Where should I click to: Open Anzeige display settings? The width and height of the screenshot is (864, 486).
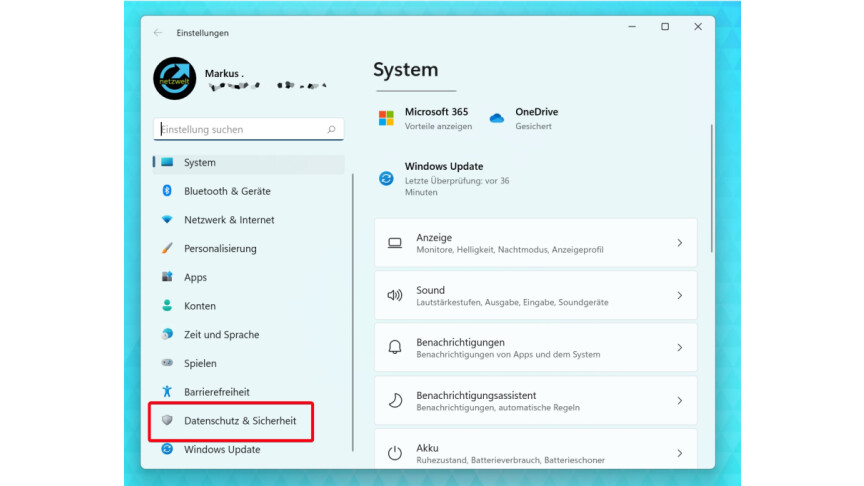[x=536, y=243]
